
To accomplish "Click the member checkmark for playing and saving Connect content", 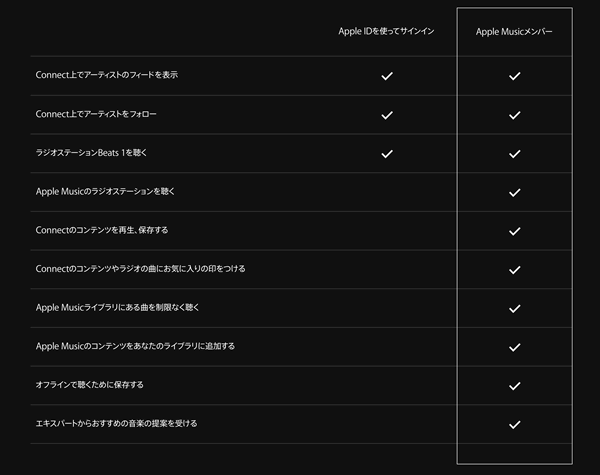I will 514,231.
